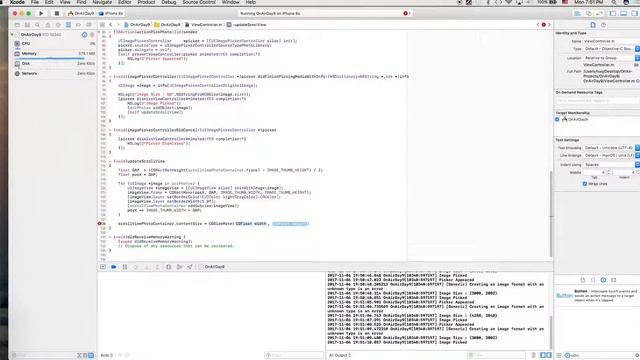Toggle breakpoints activation in debug bar
Screen dimensions: 640x360
point(114,267)
